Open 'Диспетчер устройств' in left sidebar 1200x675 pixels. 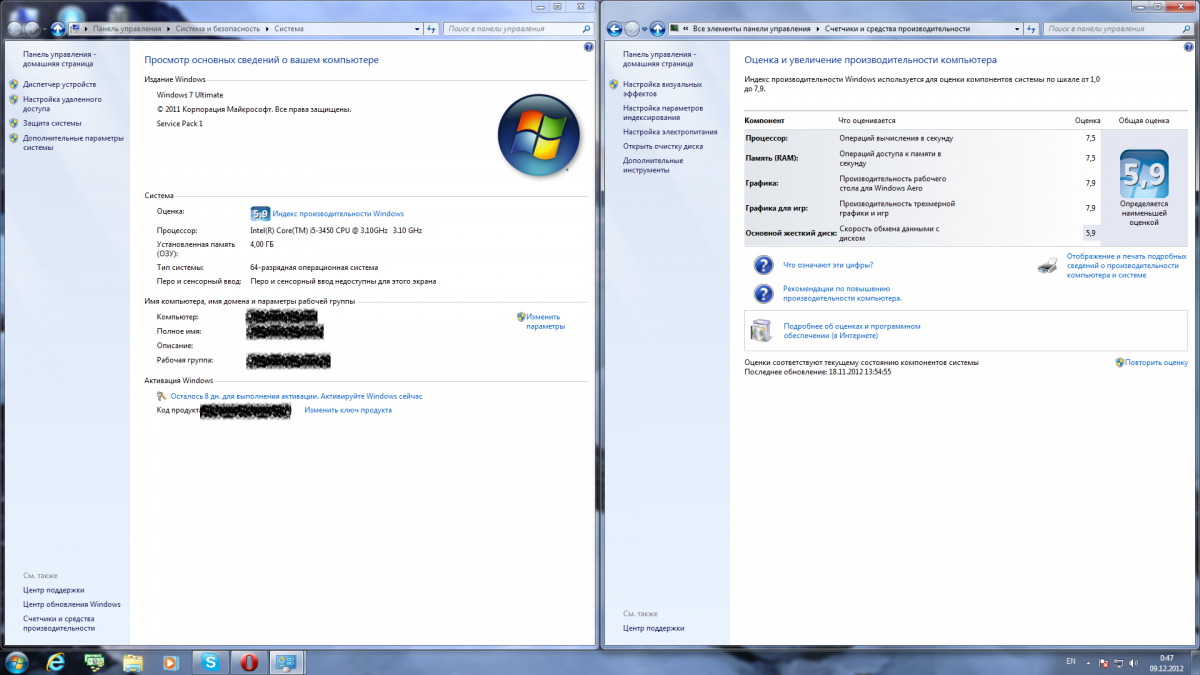point(60,84)
